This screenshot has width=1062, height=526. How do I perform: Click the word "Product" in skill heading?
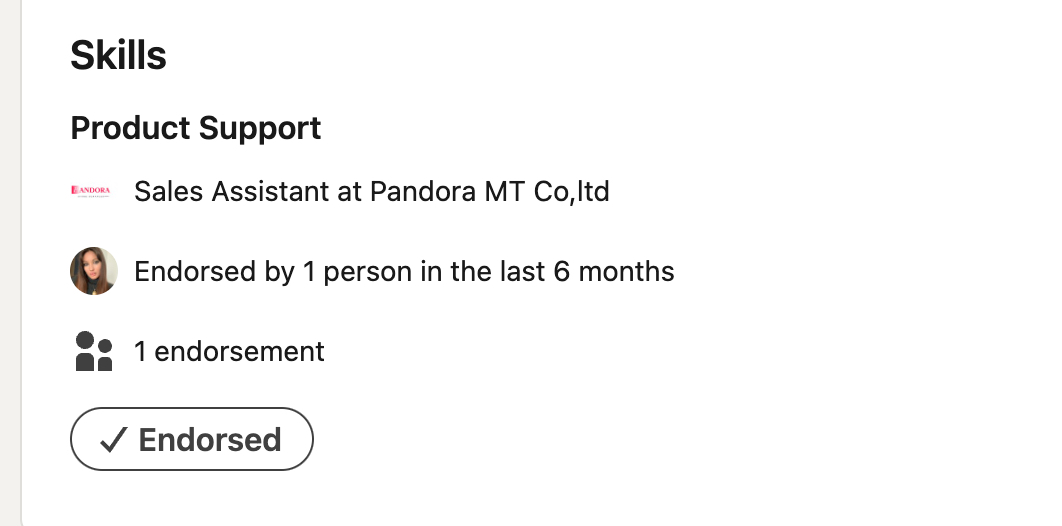click(130, 128)
